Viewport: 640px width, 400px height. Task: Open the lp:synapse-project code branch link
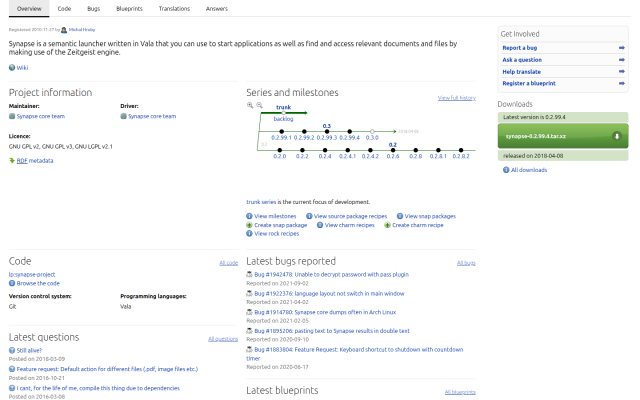pyautogui.click(x=32, y=274)
